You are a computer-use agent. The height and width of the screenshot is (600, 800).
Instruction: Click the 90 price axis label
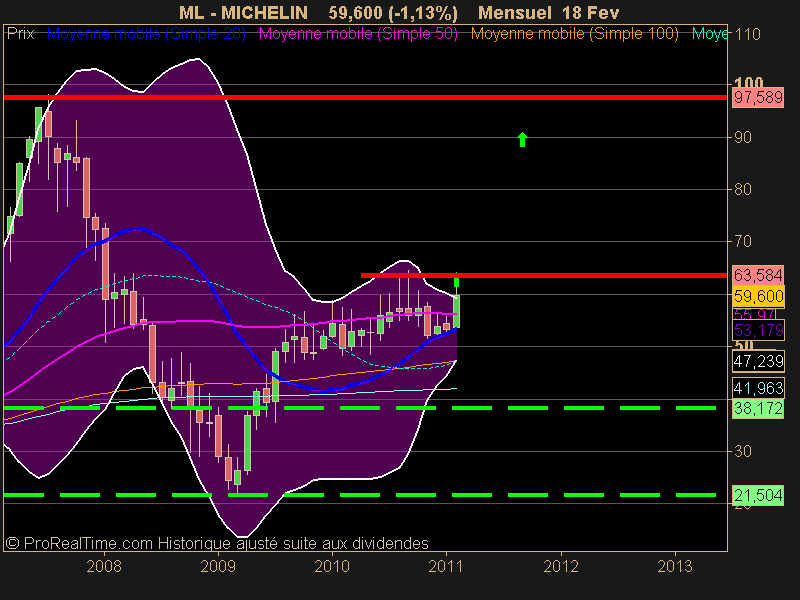point(743,138)
